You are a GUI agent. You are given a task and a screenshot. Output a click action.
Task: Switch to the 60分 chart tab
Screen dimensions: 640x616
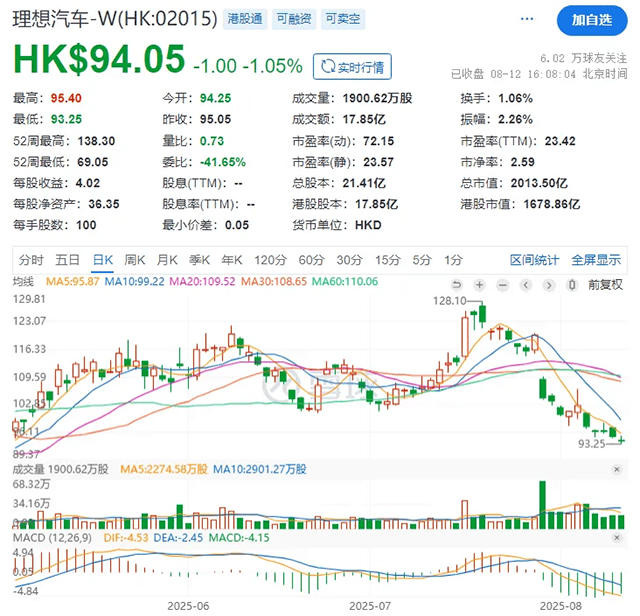pos(311,260)
